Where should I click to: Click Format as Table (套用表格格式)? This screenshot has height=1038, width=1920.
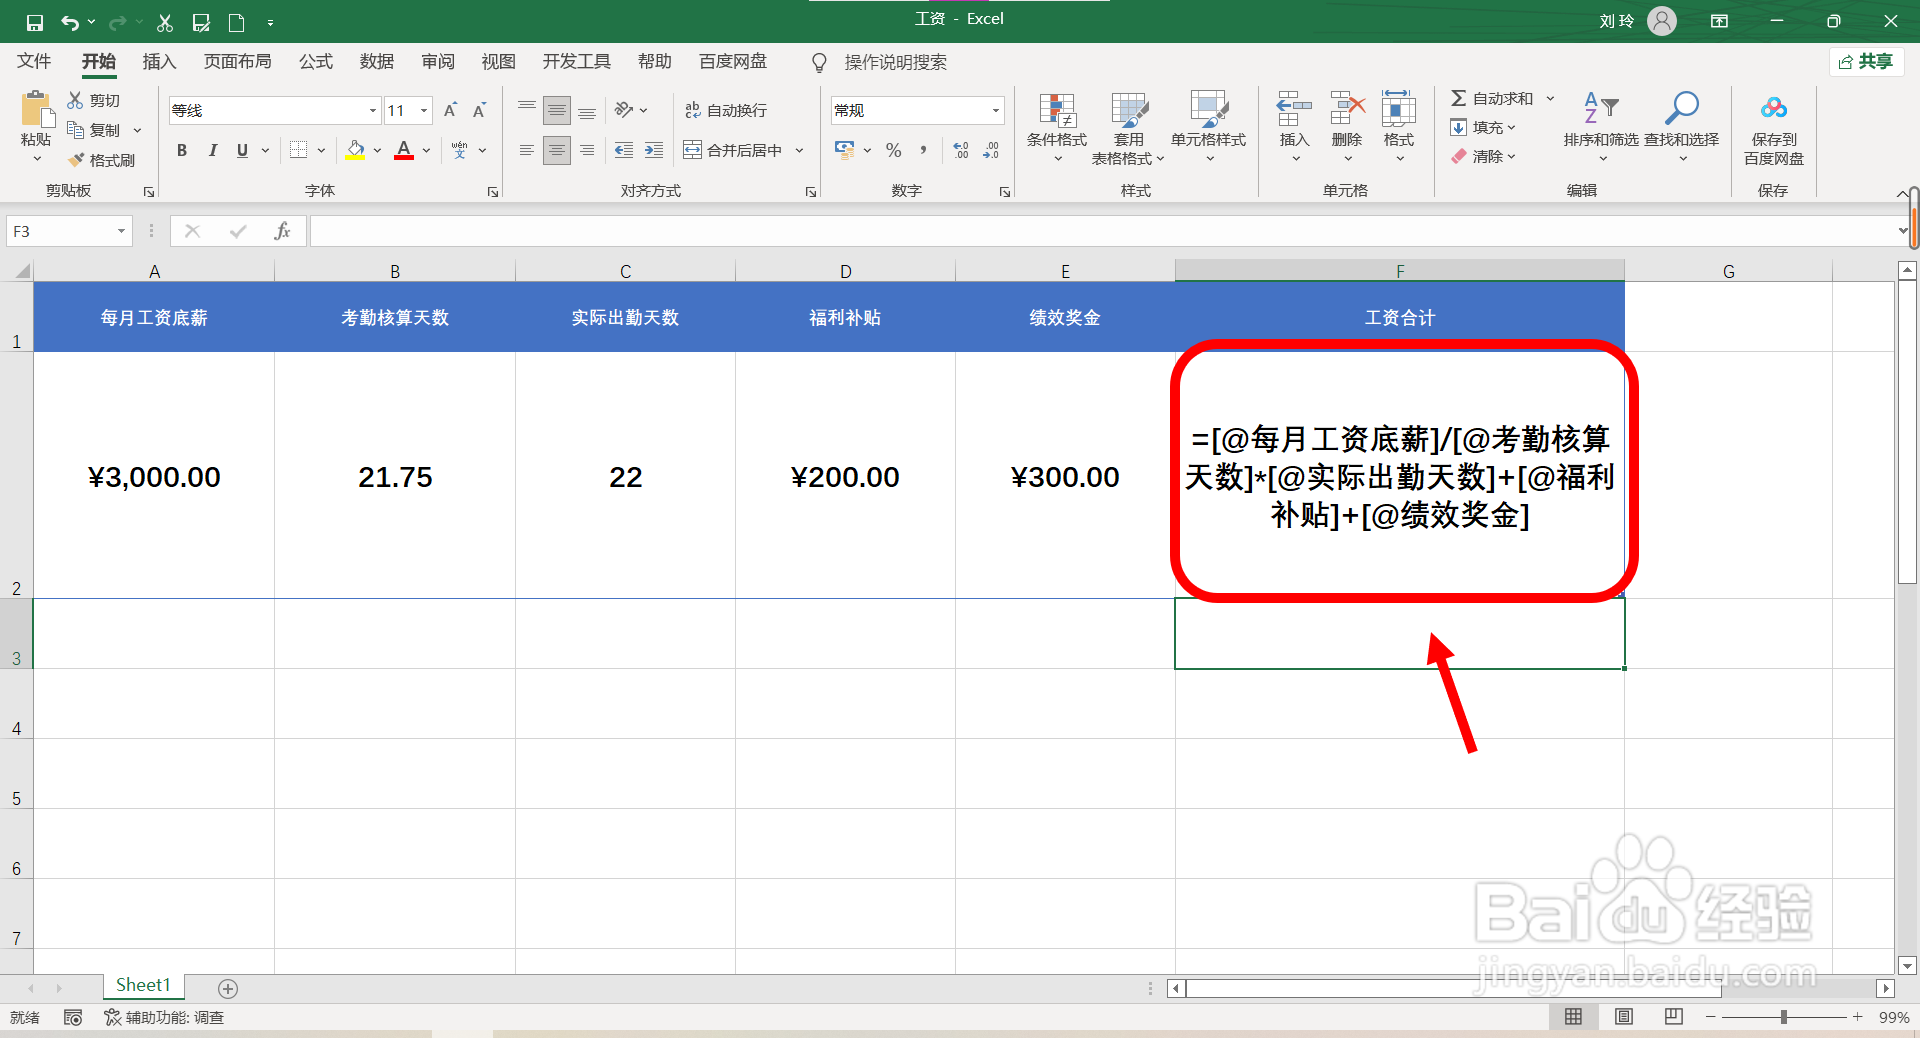(1128, 130)
